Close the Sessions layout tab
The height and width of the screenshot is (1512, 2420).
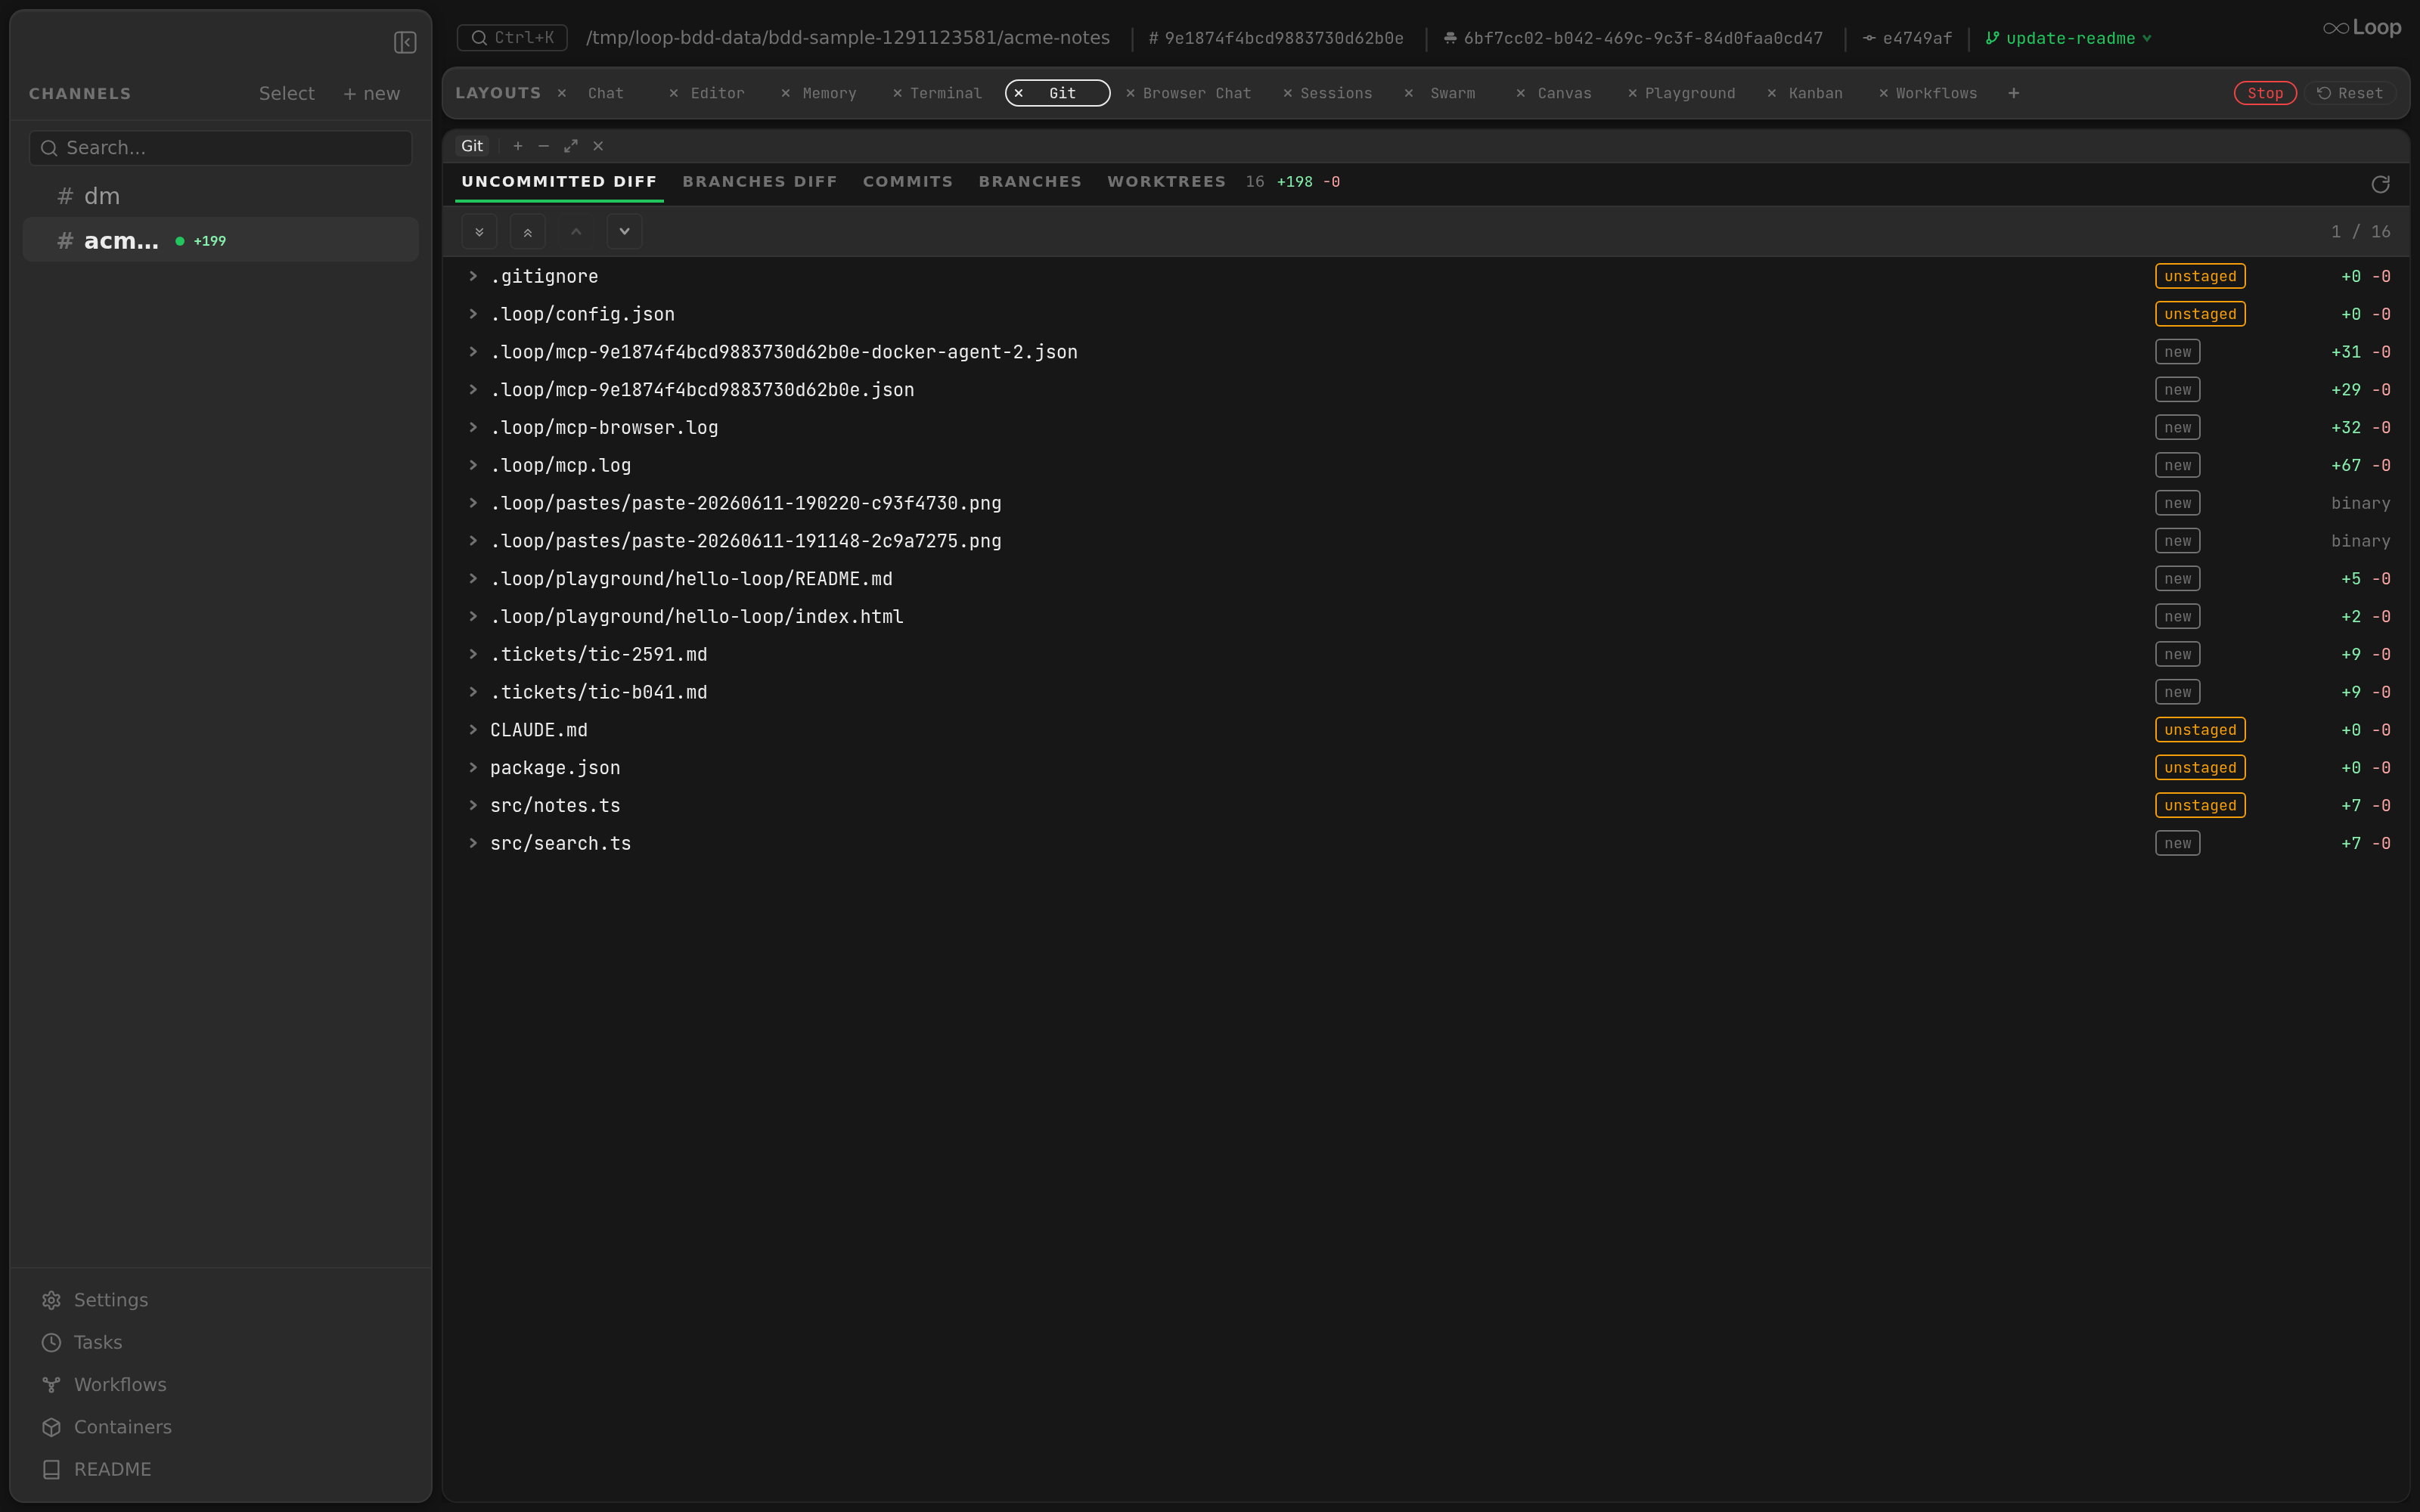click(1288, 93)
